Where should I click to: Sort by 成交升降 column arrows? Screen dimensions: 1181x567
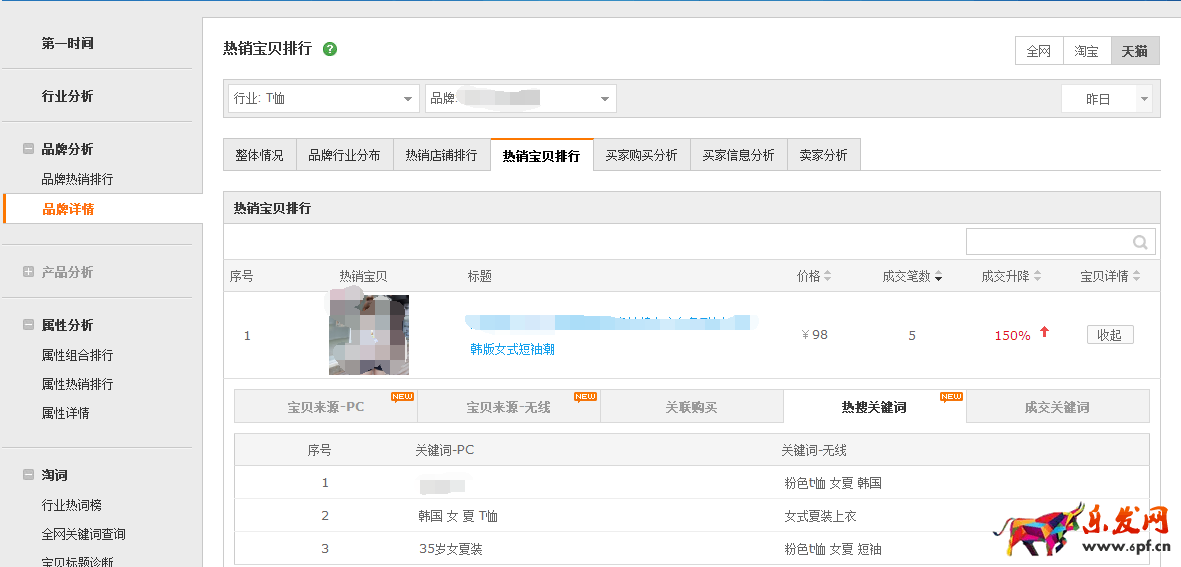pyautogui.click(x=1037, y=277)
